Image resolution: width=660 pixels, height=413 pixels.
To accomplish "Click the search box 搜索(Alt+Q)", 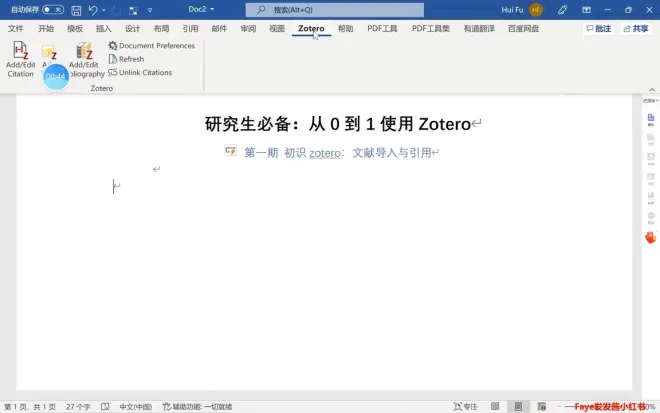I will coord(335,10).
